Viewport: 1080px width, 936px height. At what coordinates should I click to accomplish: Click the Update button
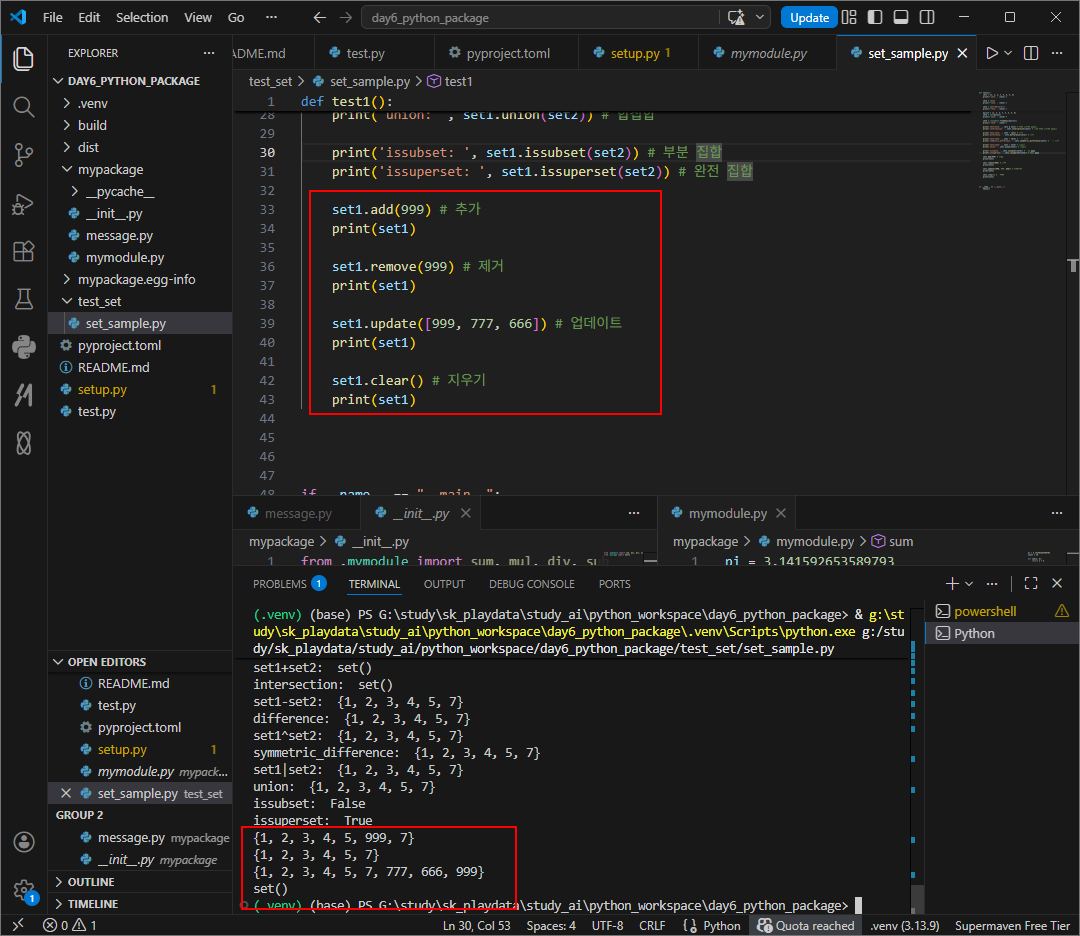pyautogui.click(x=809, y=17)
